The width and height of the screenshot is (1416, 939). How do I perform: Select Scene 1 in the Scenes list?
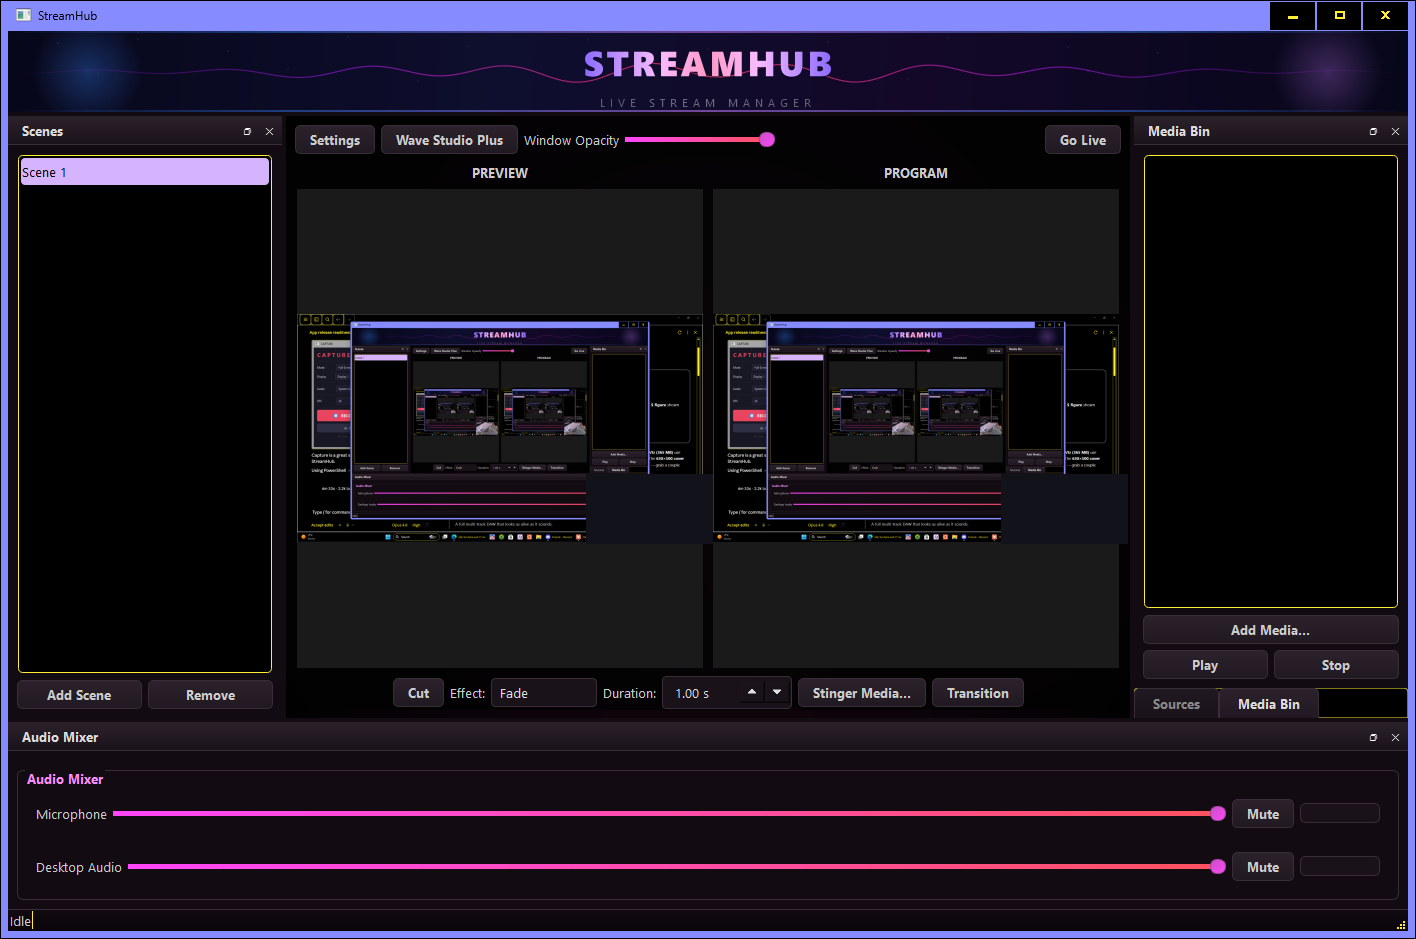(x=144, y=172)
